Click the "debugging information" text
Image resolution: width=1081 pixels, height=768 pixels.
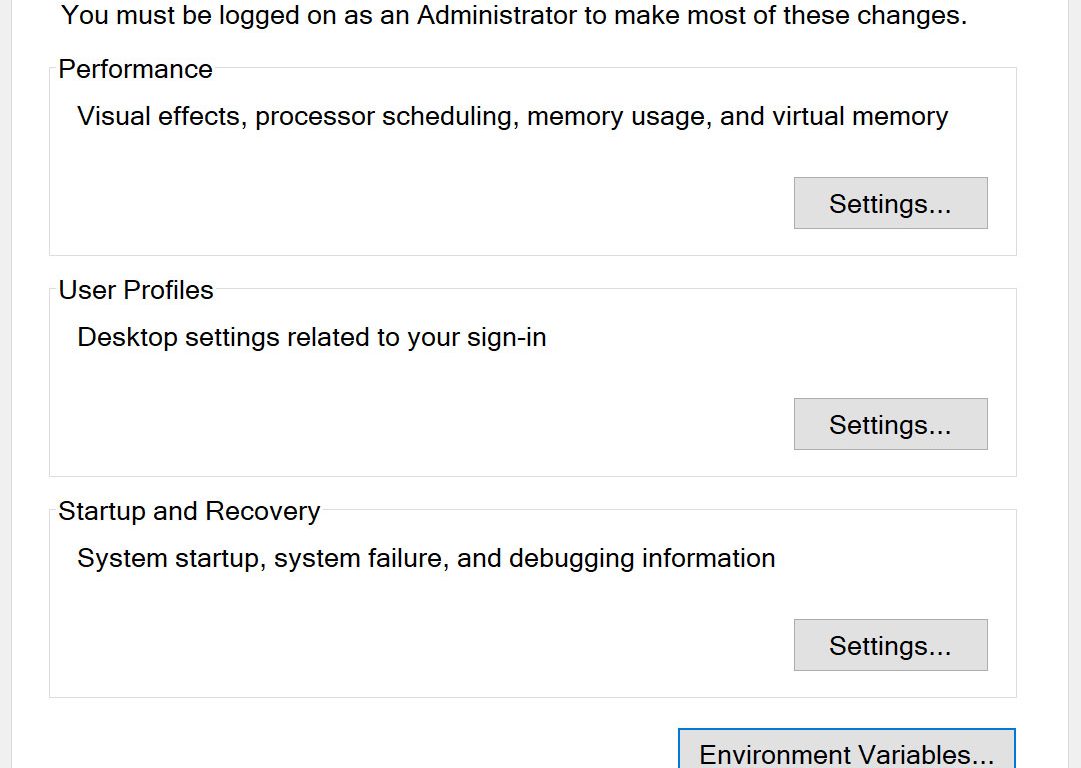pos(642,558)
